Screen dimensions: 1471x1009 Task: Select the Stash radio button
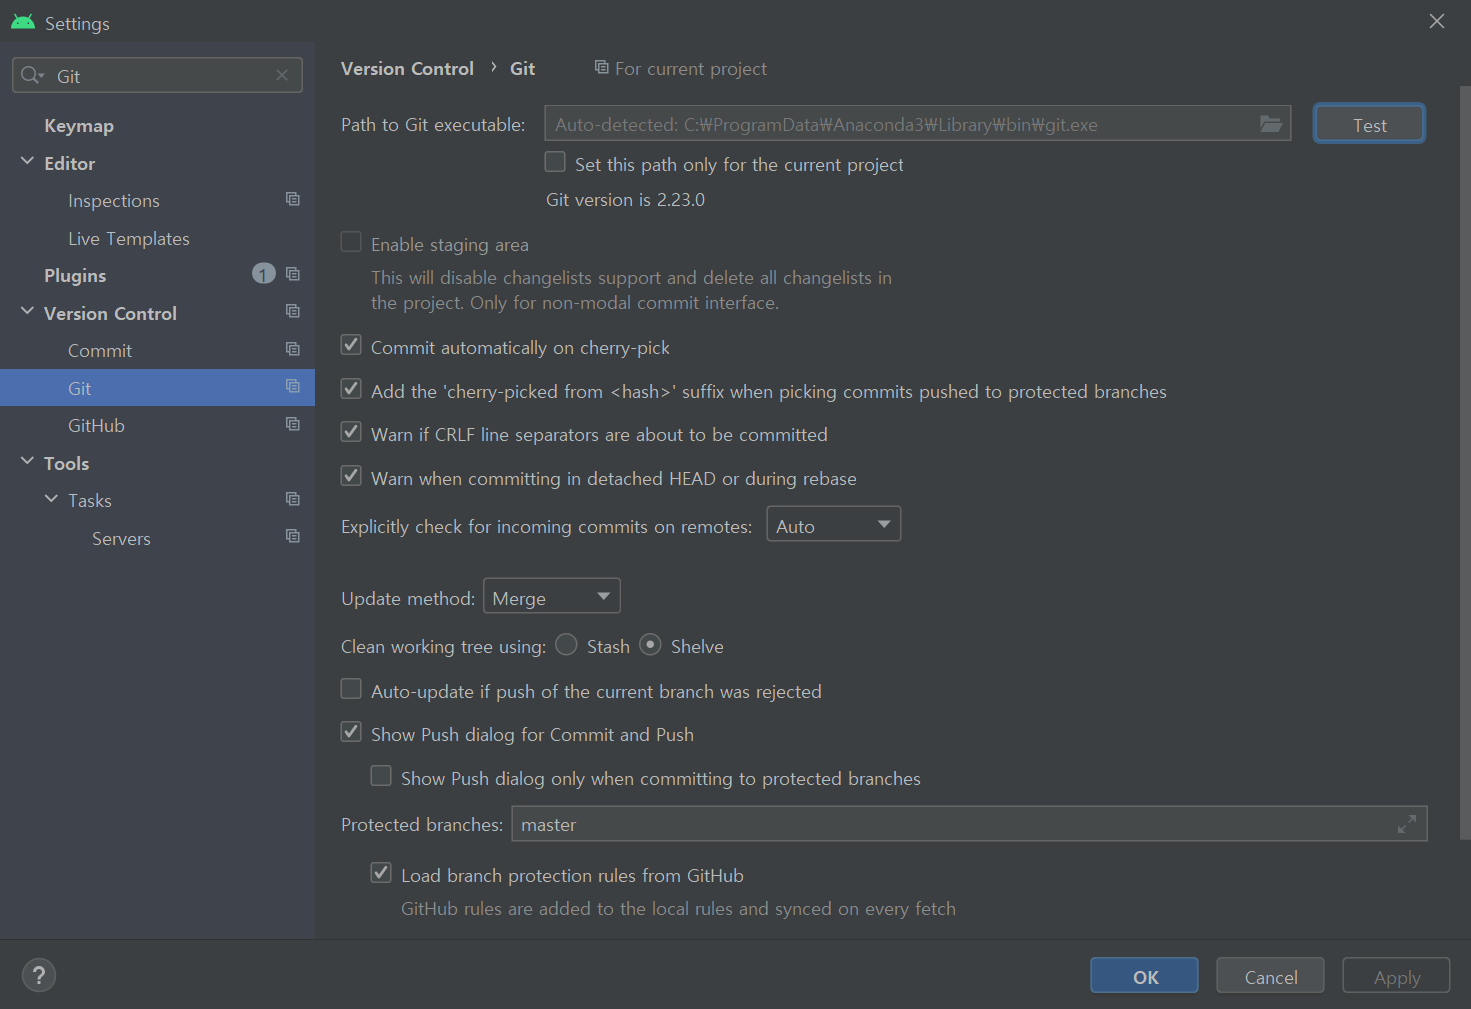[x=566, y=645]
